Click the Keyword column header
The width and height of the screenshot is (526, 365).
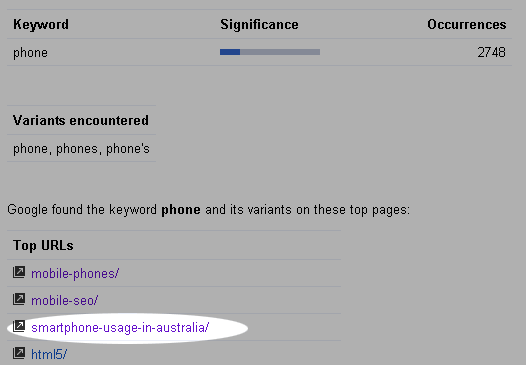(x=41, y=24)
